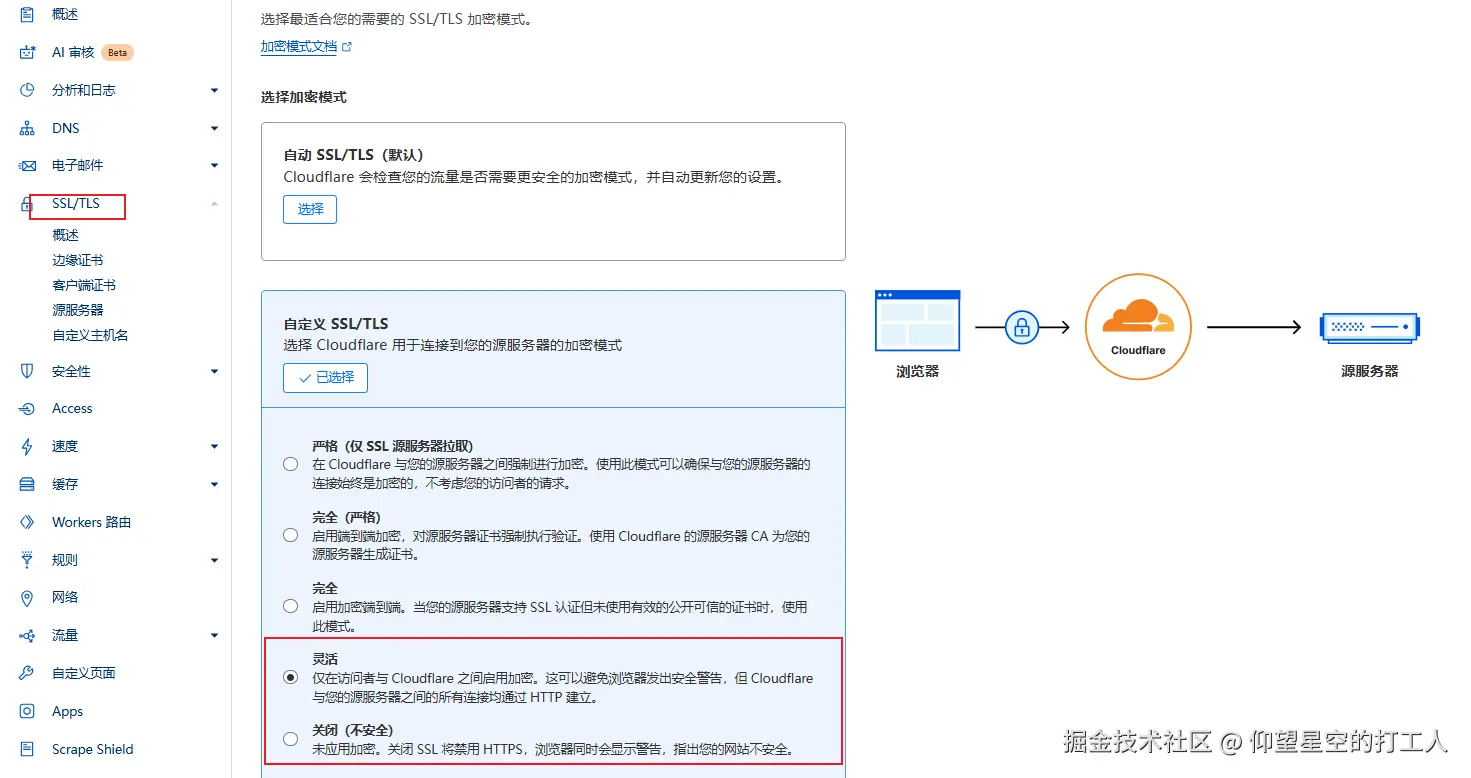Expand the 速度 menu arrow
1471x778 pixels.
point(214,446)
